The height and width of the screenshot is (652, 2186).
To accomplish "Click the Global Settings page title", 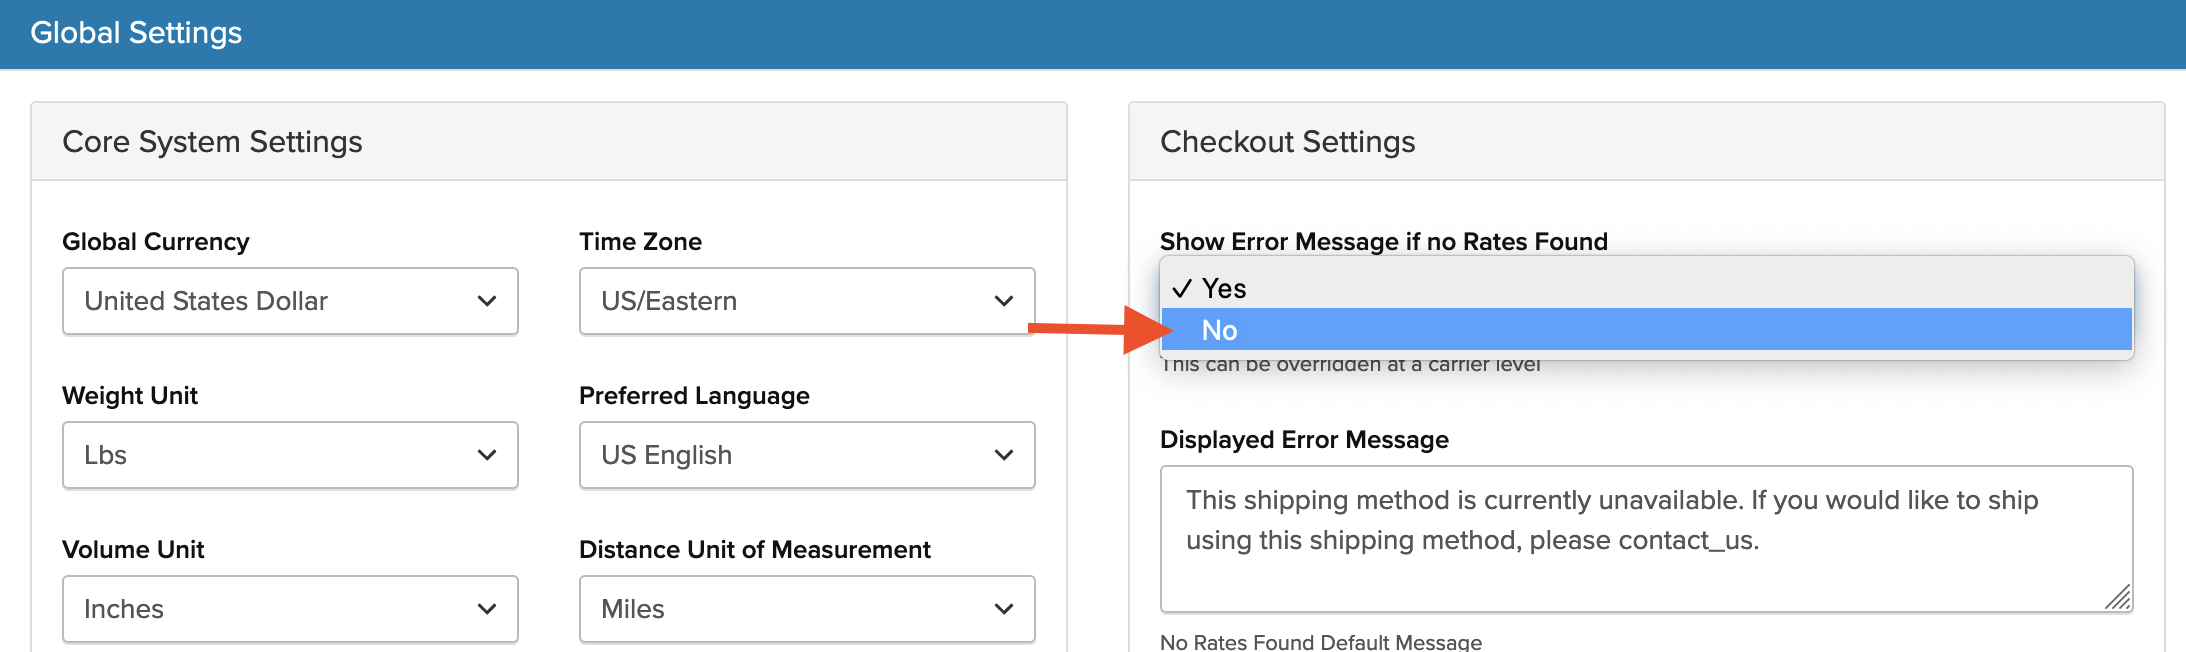I will [136, 33].
